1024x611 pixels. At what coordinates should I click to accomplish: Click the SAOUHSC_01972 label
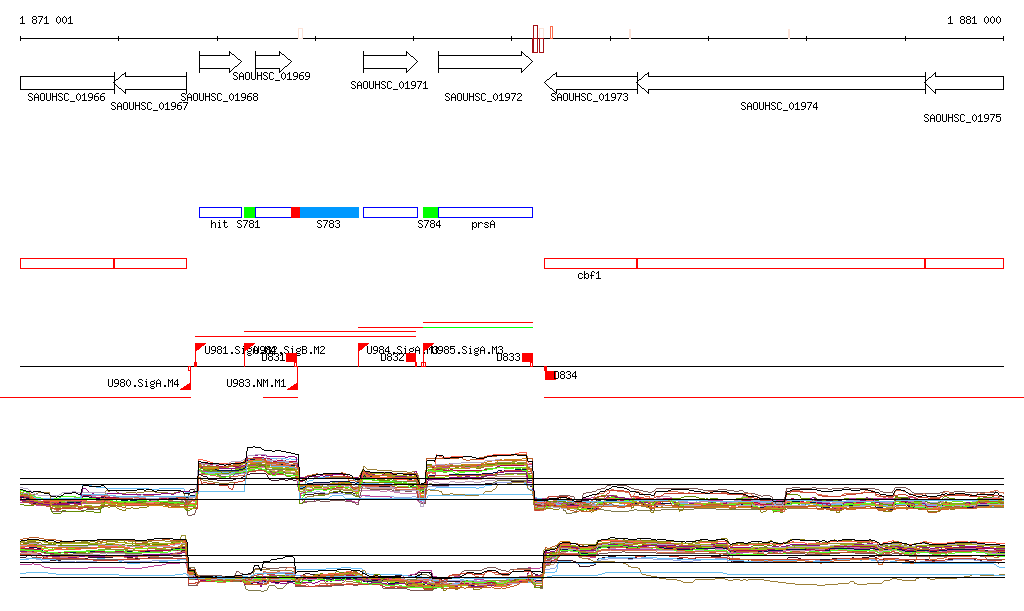click(x=483, y=97)
